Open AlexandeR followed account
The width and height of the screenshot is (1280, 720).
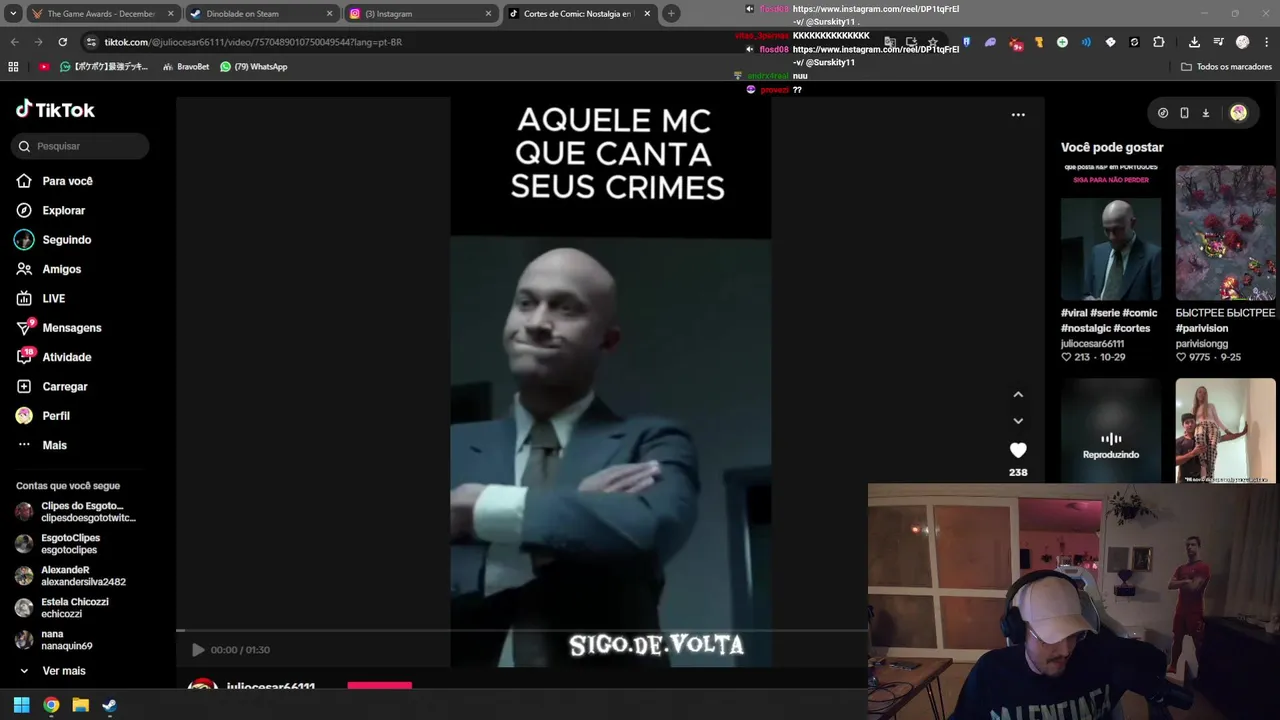[x=70, y=576]
